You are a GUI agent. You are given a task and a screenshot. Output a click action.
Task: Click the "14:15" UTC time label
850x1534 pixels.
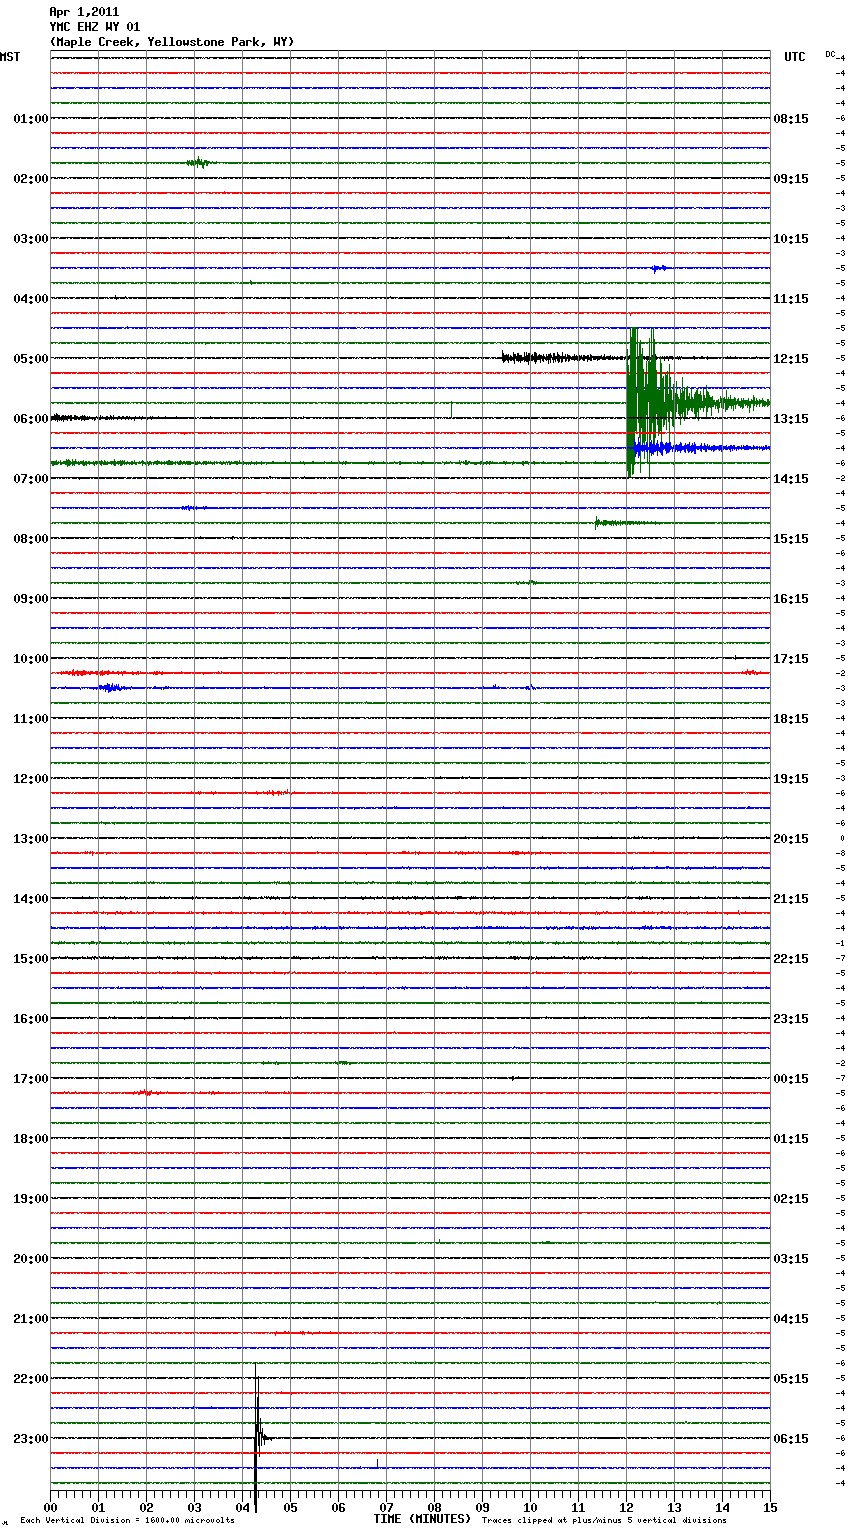791,479
